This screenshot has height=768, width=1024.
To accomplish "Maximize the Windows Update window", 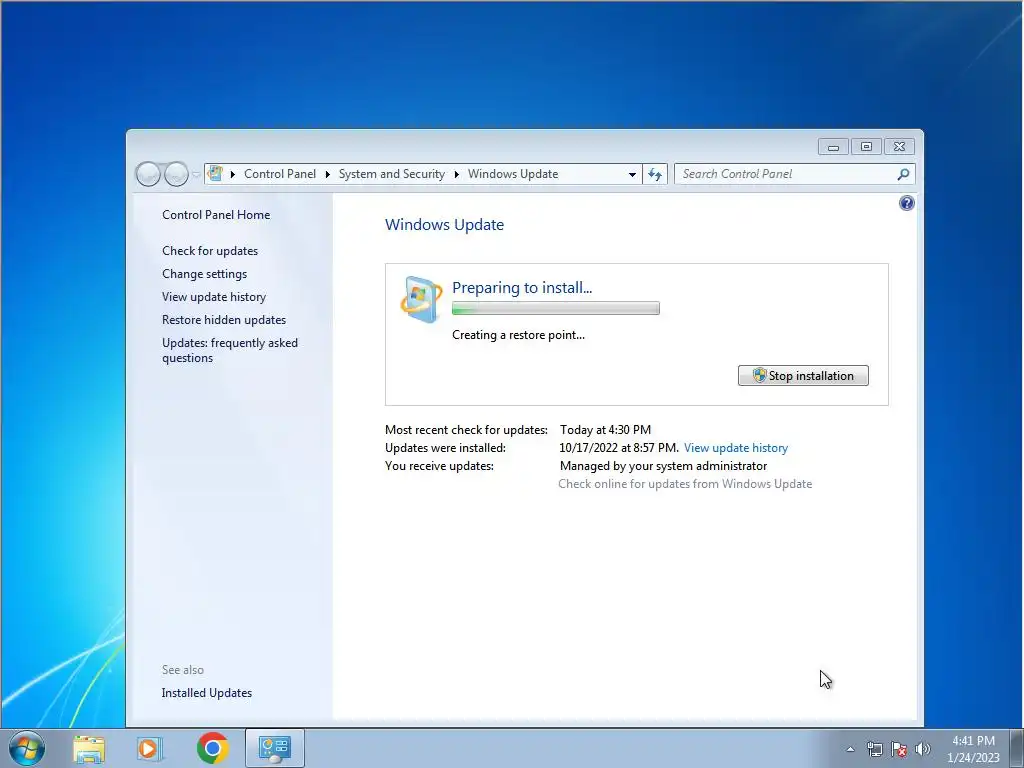I will 866,147.
